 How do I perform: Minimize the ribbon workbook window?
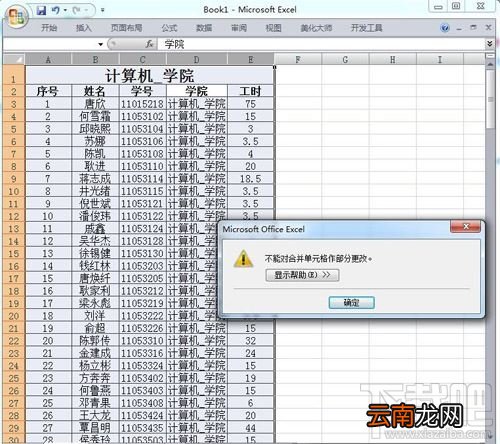(459, 28)
